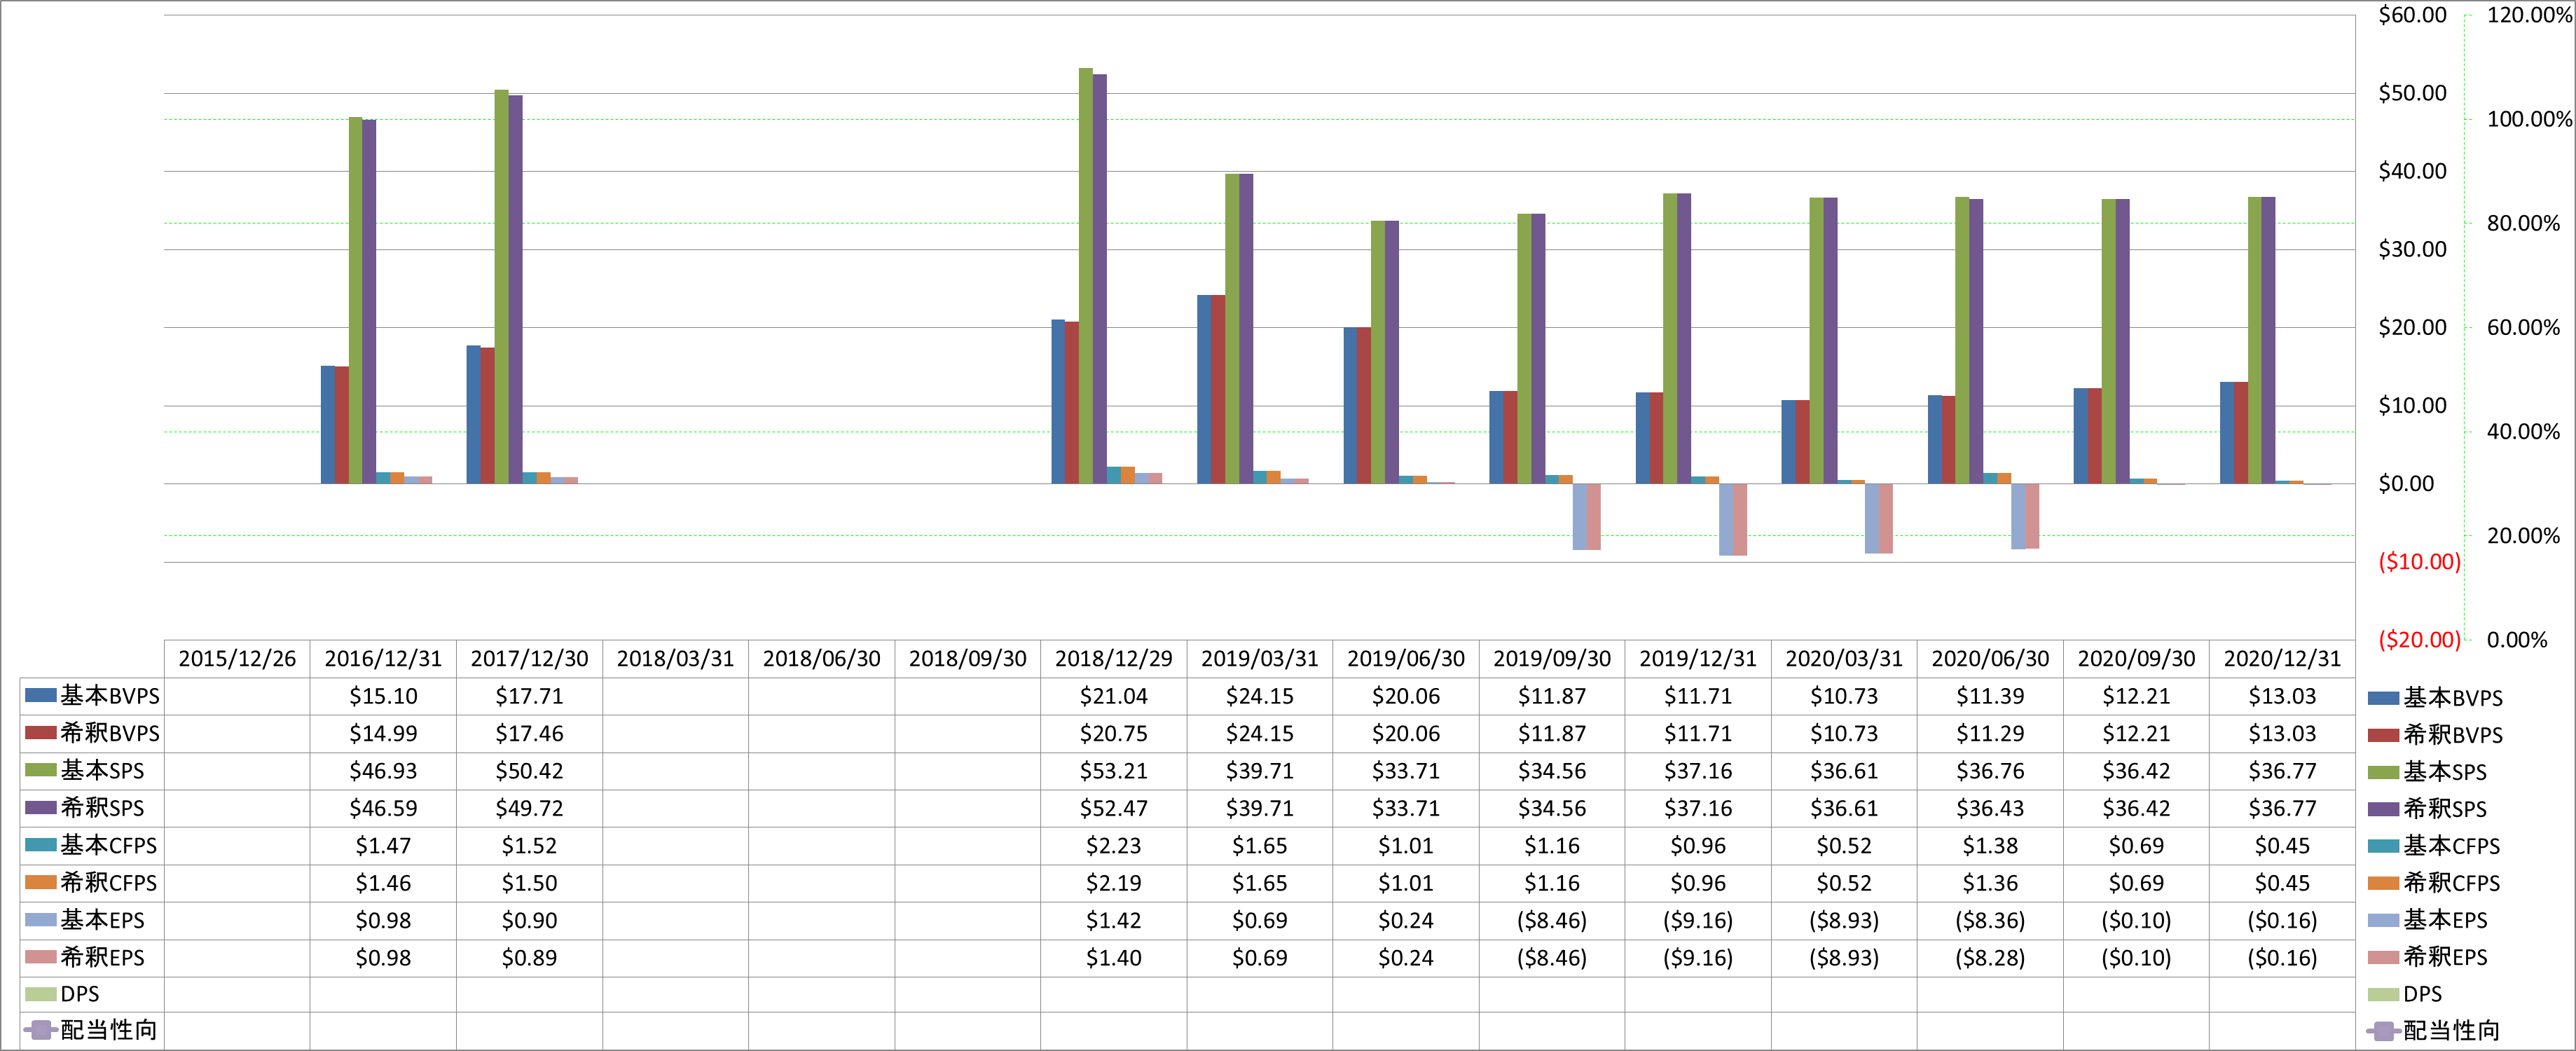Select the 2020/09/30 column header
The width and height of the screenshot is (2576, 1051).
click(2136, 659)
